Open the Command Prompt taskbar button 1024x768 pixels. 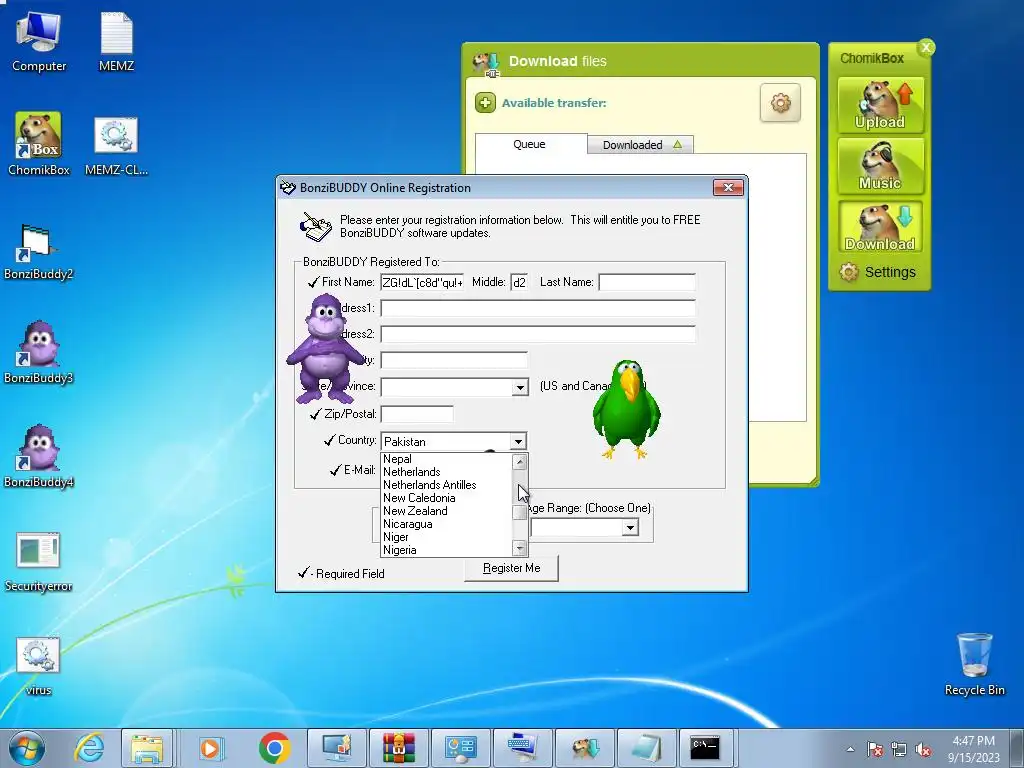[707, 748]
